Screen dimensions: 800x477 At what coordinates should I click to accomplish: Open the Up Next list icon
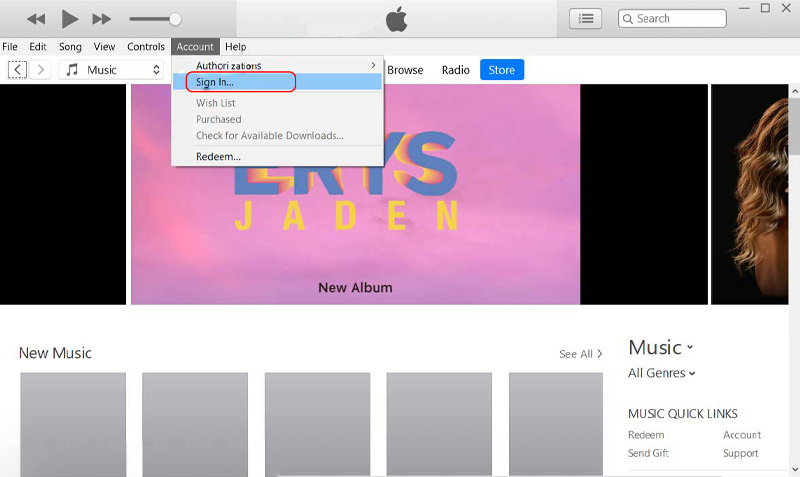(x=585, y=19)
